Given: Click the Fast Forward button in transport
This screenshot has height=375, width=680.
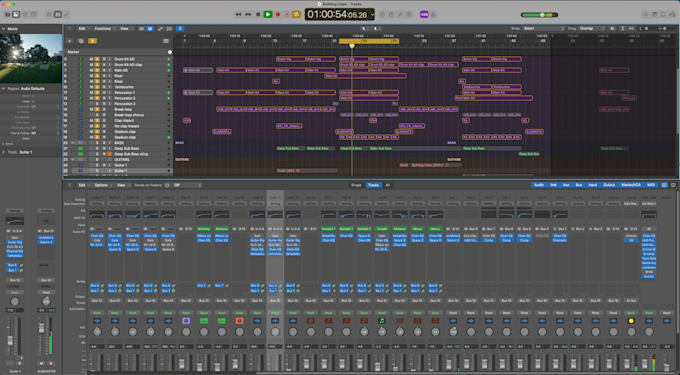Looking at the screenshot, I should point(248,14).
